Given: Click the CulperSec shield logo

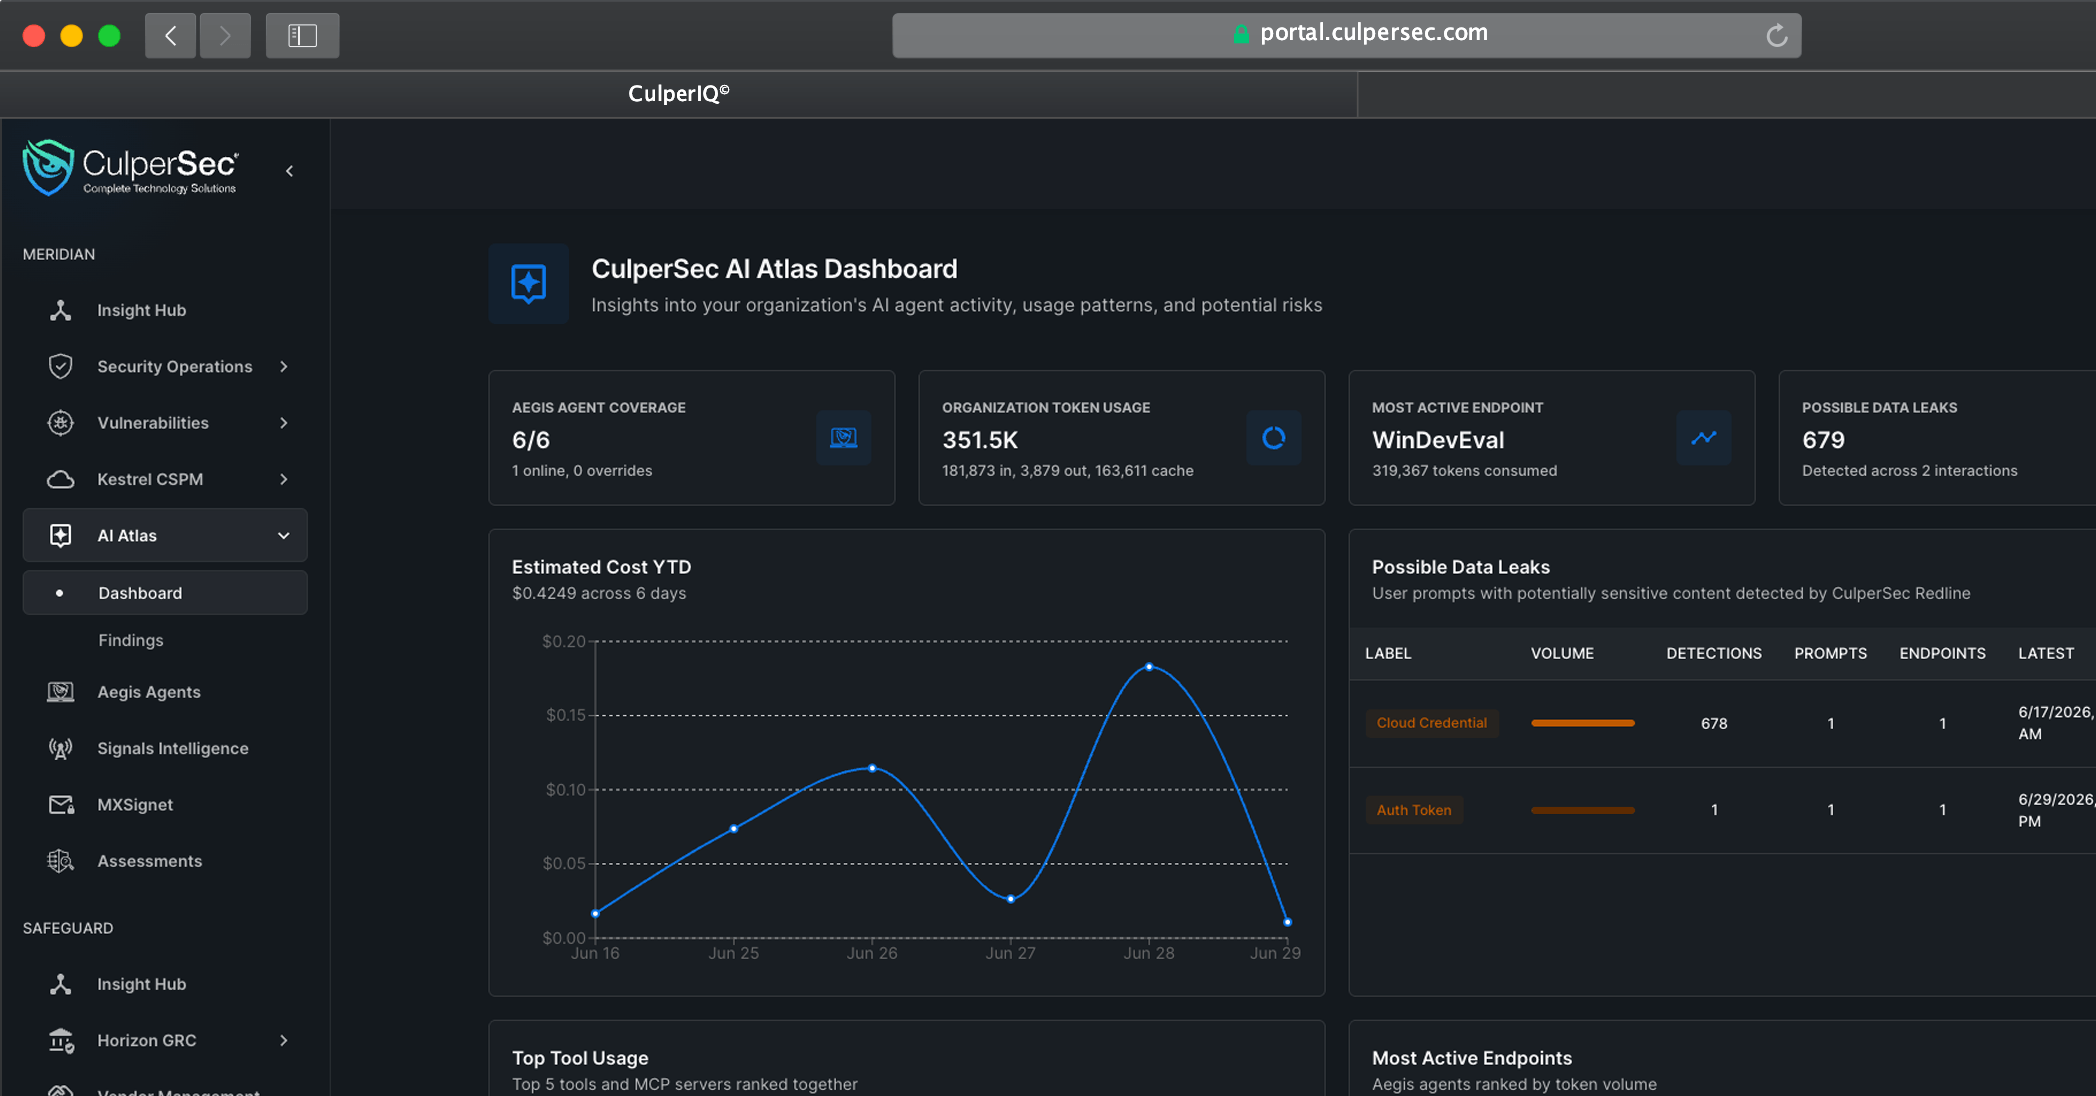Looking at the screenshot, I should click(x=48, y=167).
